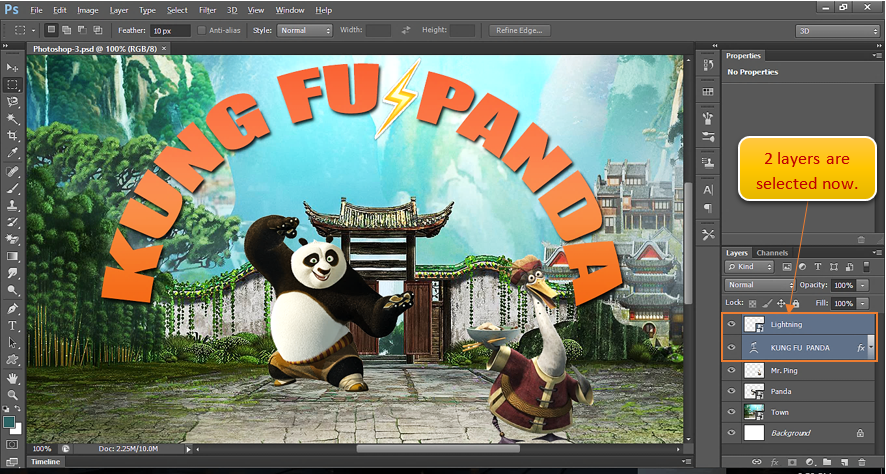Select the Dodge tool
886x474 pixels.
pyautogui.click(x=12, y=290)
